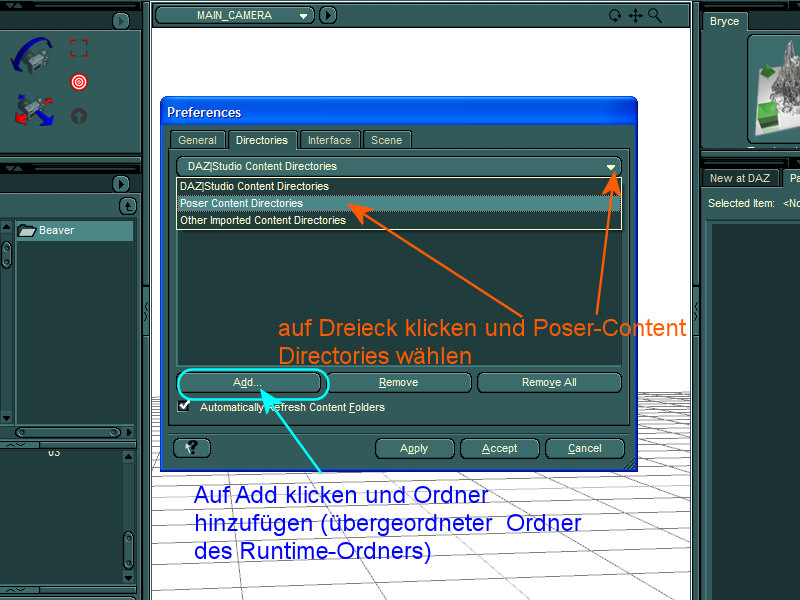Switch to General tab
Viewport: 800px width, 600px height.
tap(197, 140)
